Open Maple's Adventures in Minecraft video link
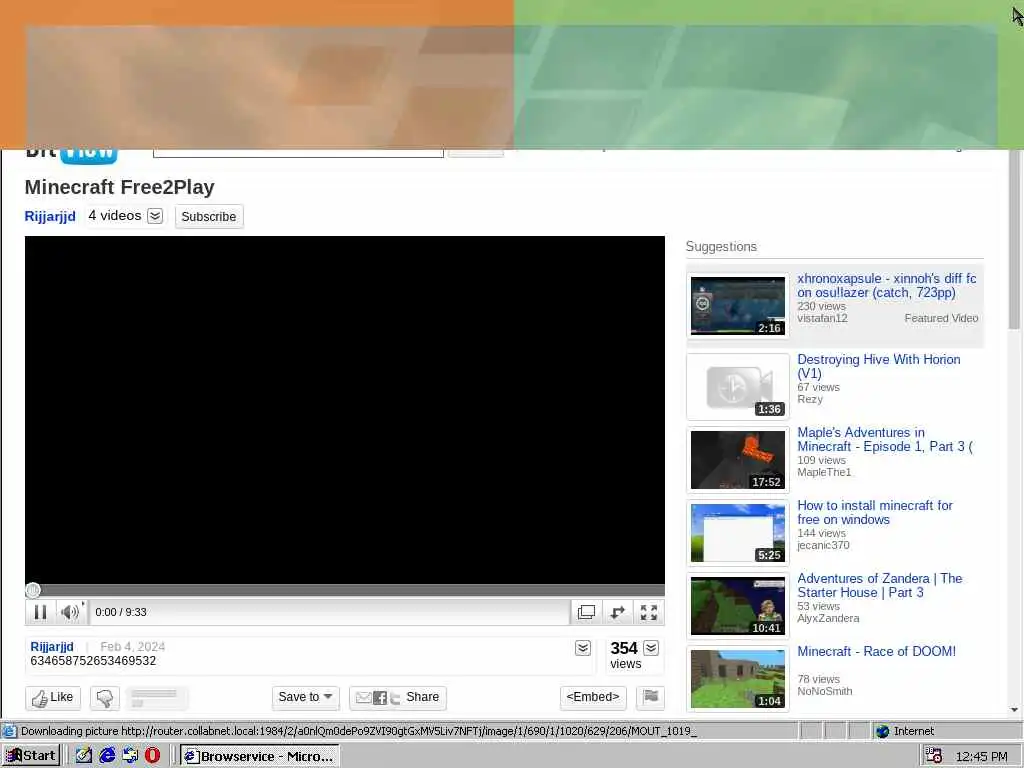 tap(885, 440)
